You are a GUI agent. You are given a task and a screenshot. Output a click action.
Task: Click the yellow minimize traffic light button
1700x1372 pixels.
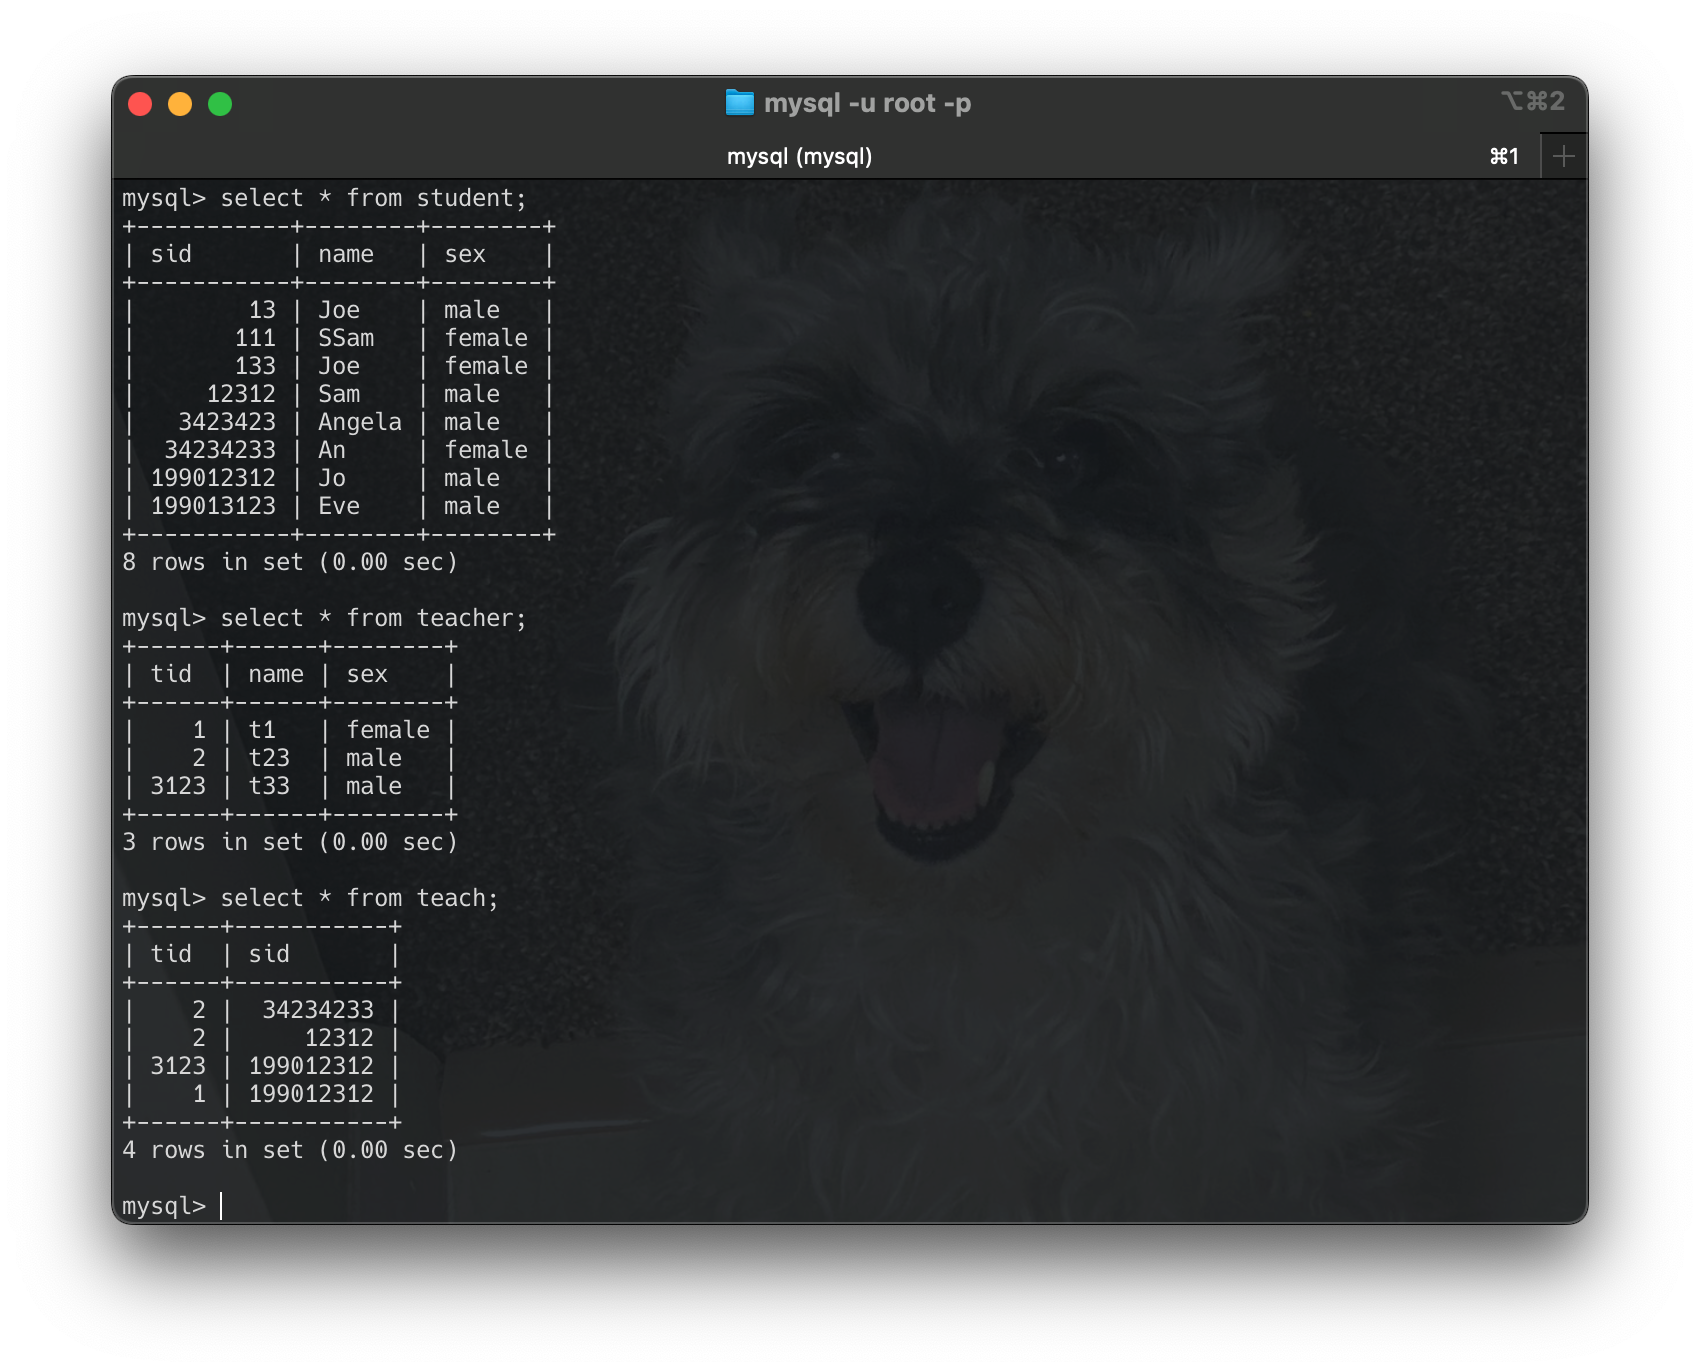[x=180, y=103]
